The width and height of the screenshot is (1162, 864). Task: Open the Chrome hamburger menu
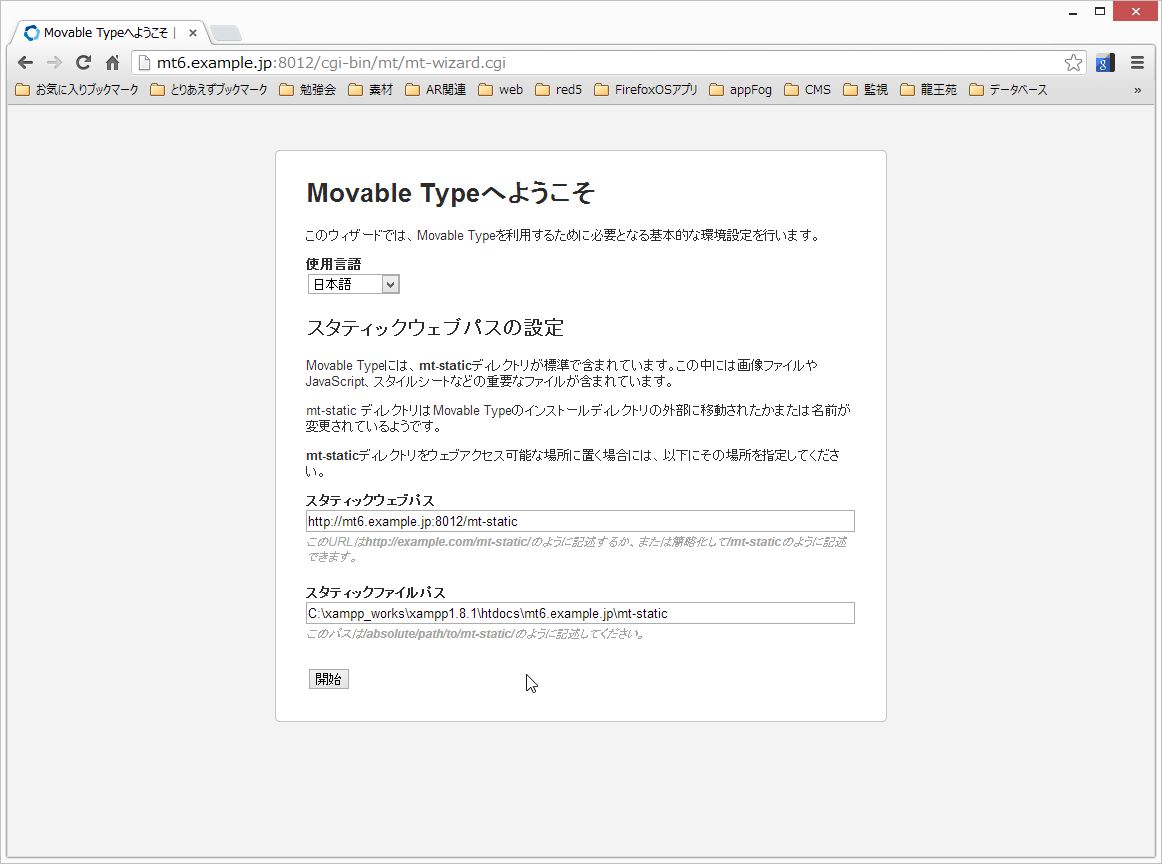(x=1138, y=63)
